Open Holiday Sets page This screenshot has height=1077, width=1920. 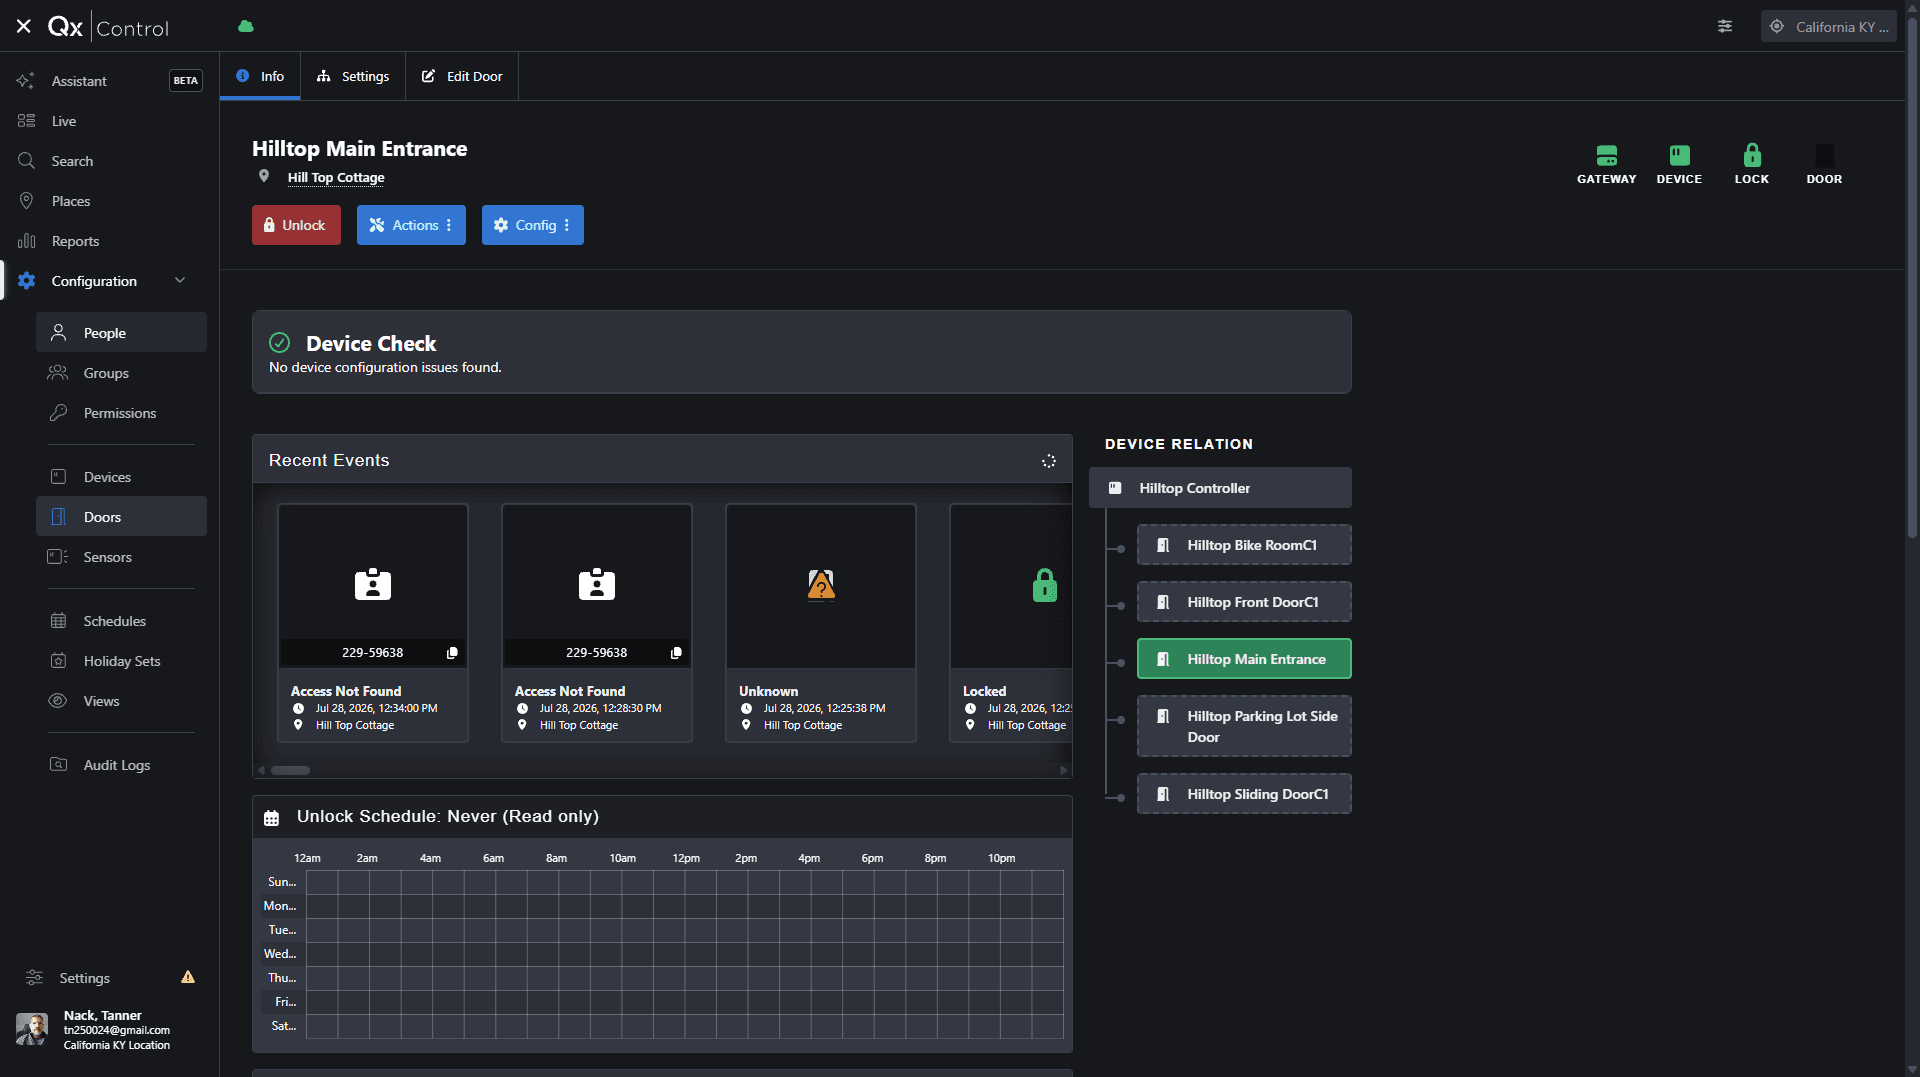(121, 661)
